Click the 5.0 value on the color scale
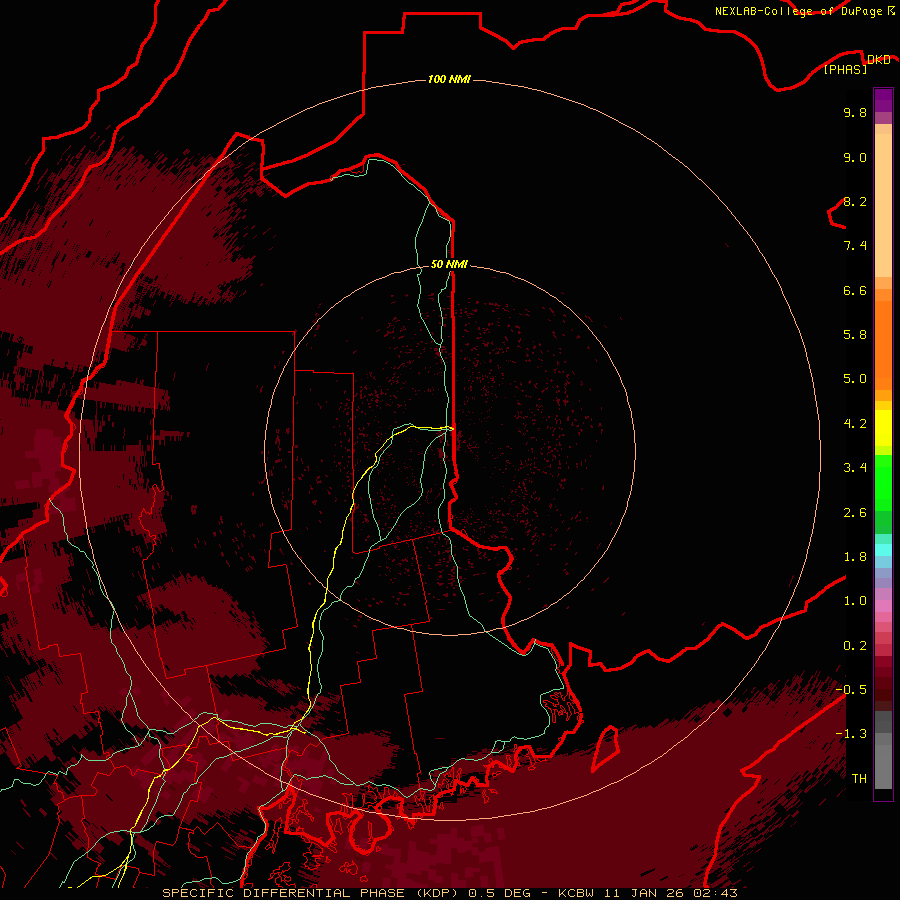Screen dimensions: 900x900 [x=855, y=379]
